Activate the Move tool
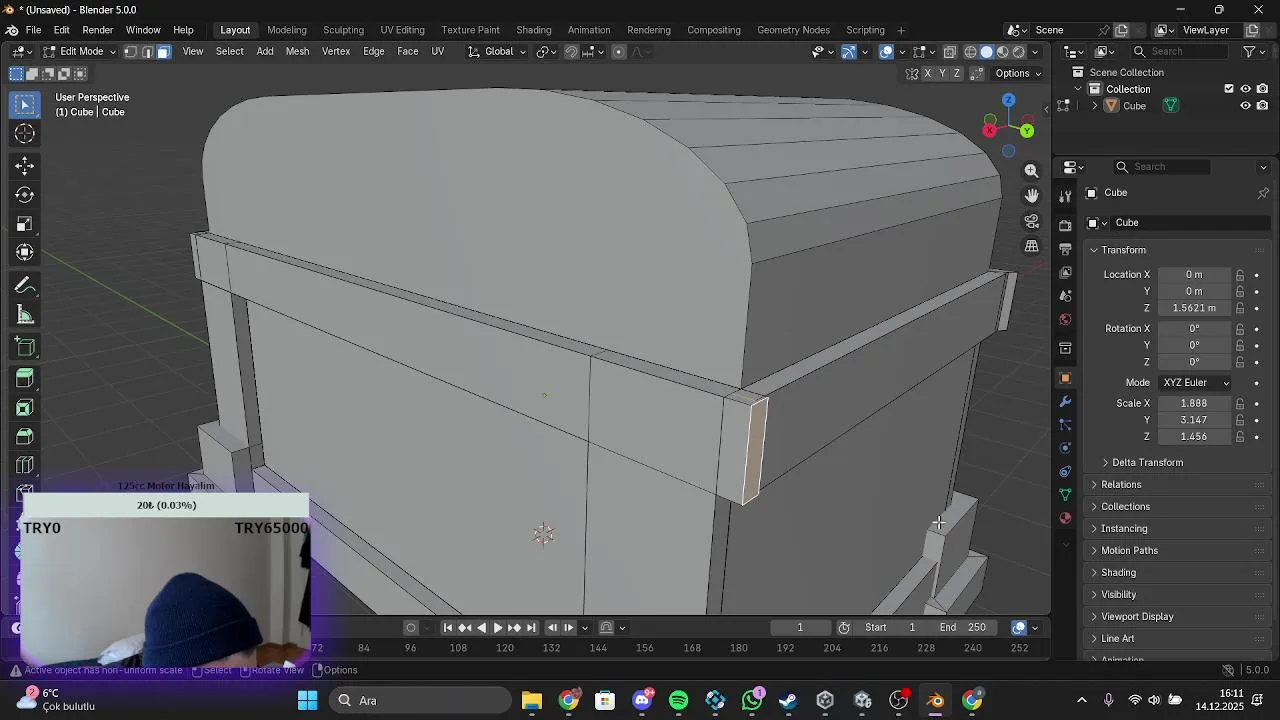 [x=25, y=166]
